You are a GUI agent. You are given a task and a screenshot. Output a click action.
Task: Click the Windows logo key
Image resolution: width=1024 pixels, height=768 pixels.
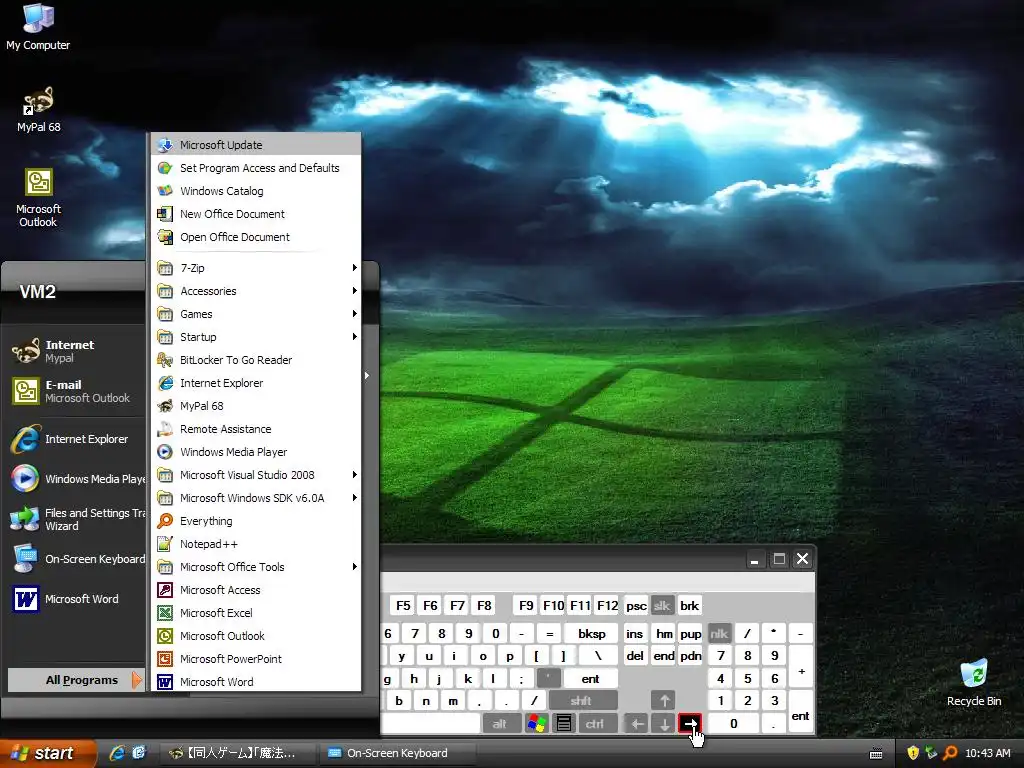(537, 724)
